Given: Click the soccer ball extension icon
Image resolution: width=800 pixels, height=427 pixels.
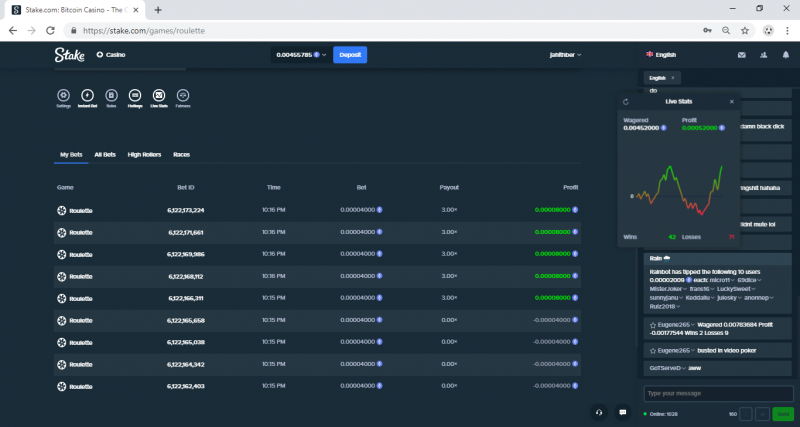Looking at the screenshot, I should click(x=768, y=31).
